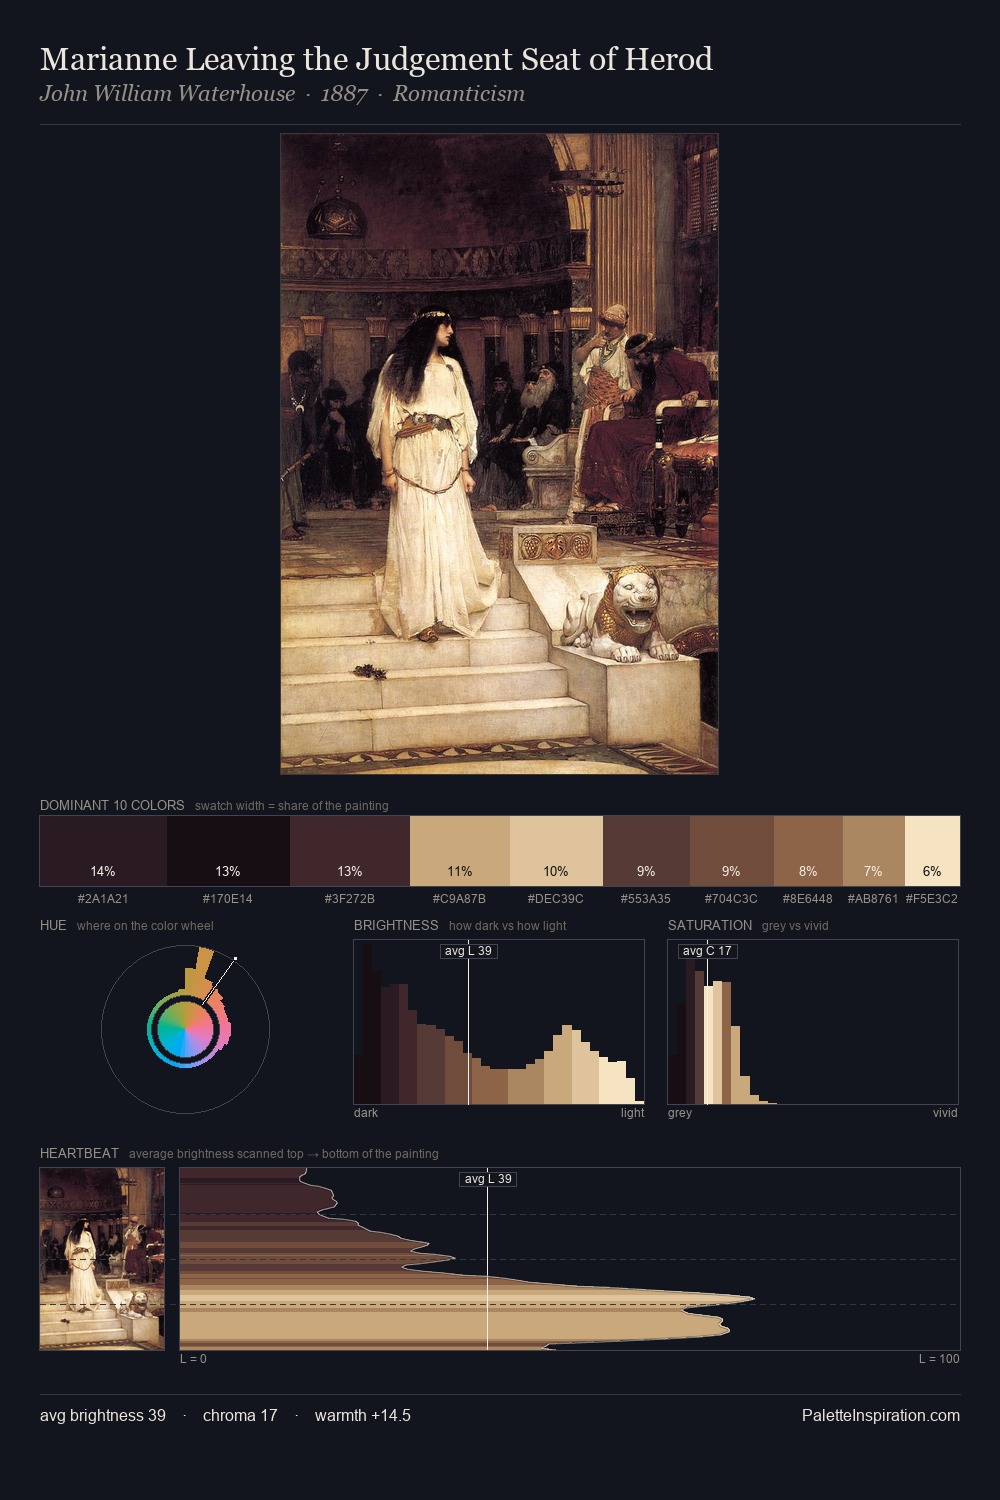The image size is (1000, 1500).
Task: Select the #DEC39C swatch at 10%
Action: tap(556, 851)
